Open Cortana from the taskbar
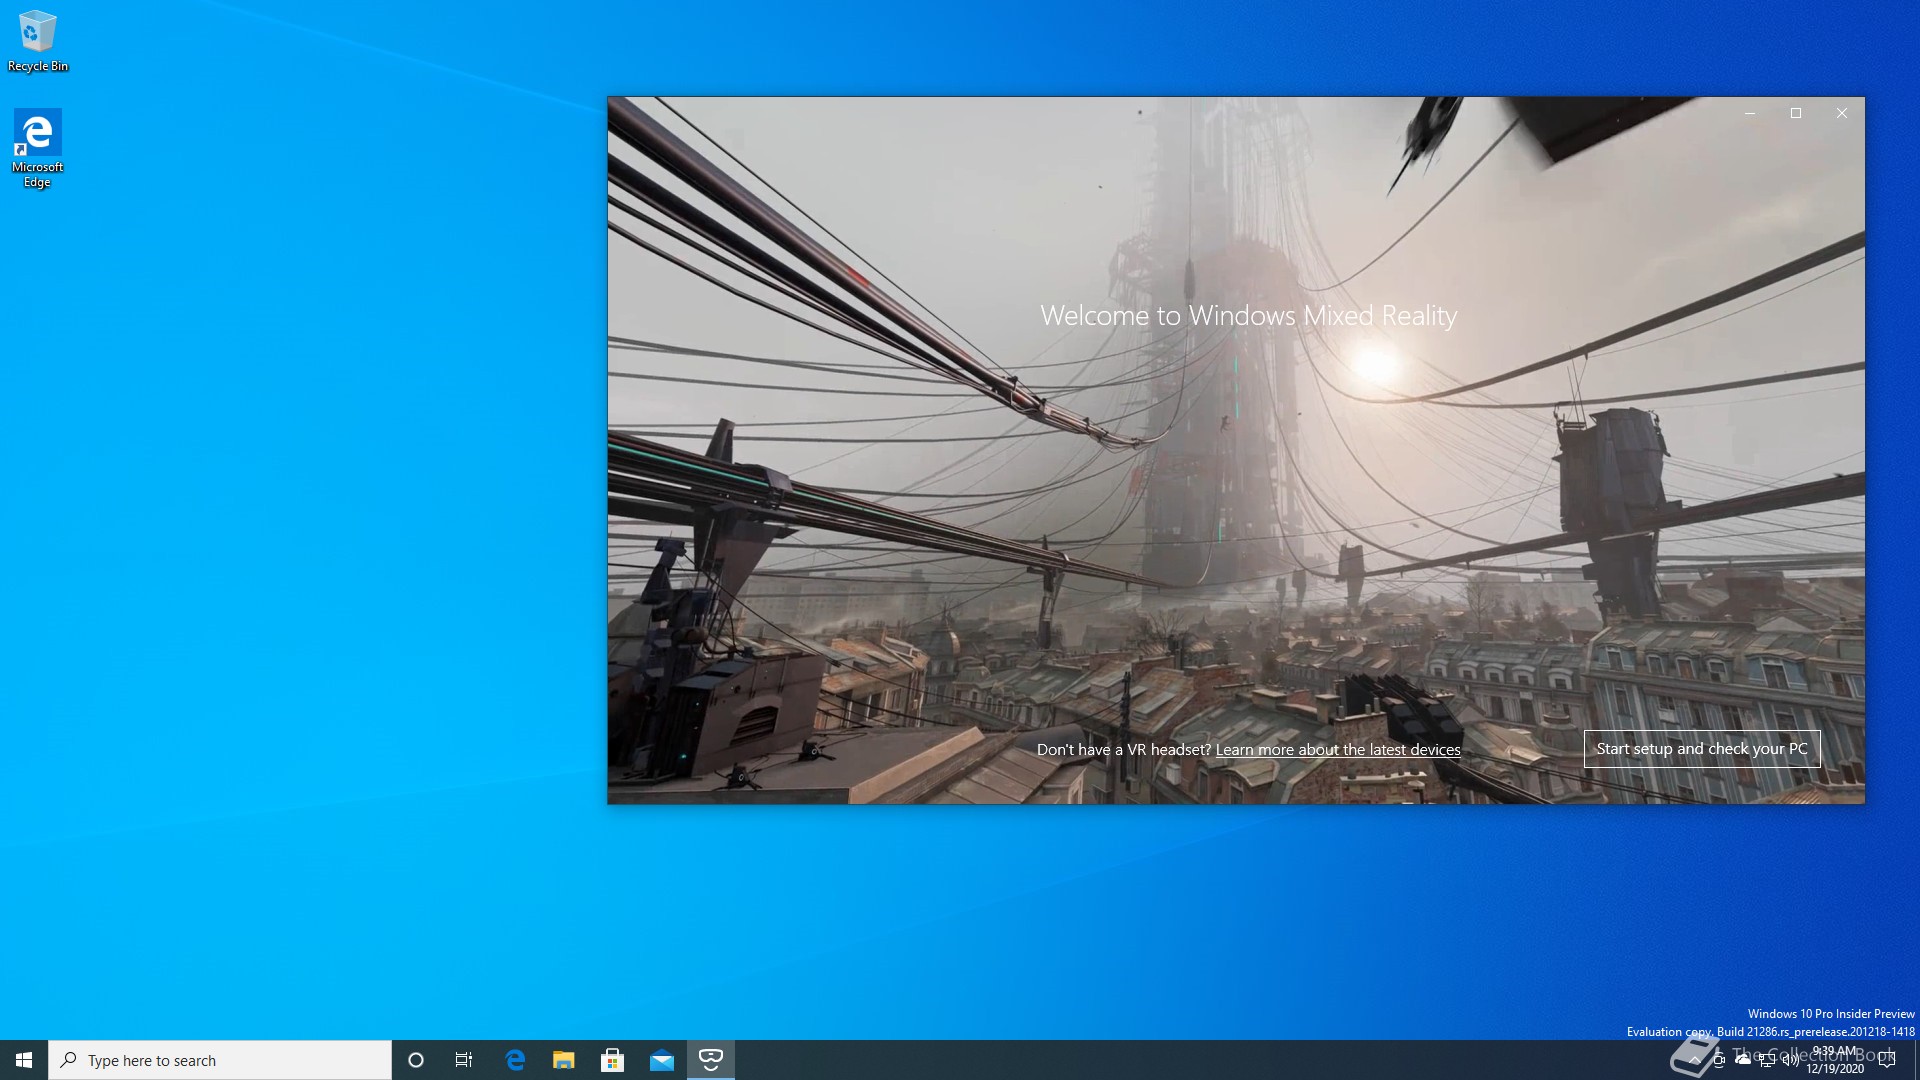 tap(416, 1060)
